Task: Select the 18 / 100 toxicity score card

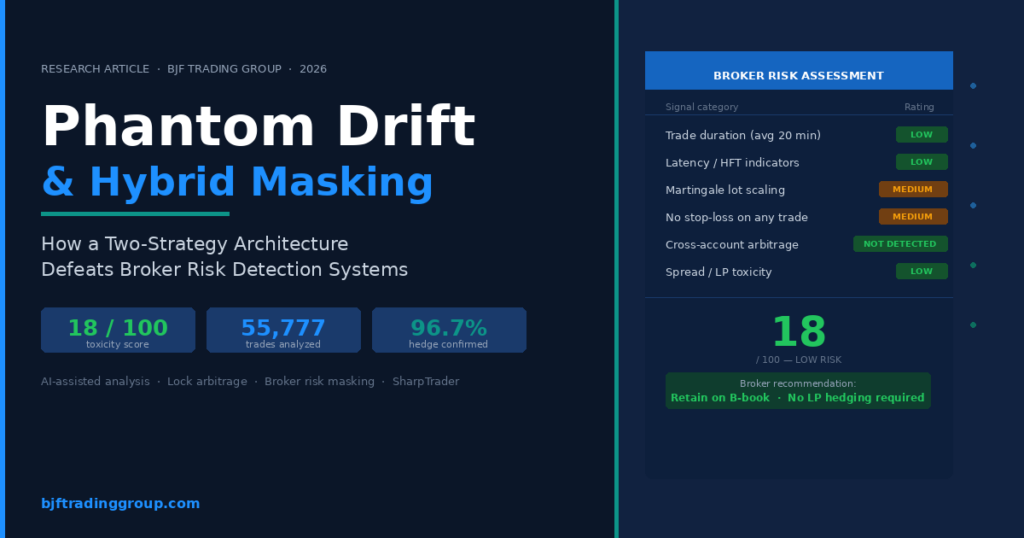Action: (x=118, y=330)
